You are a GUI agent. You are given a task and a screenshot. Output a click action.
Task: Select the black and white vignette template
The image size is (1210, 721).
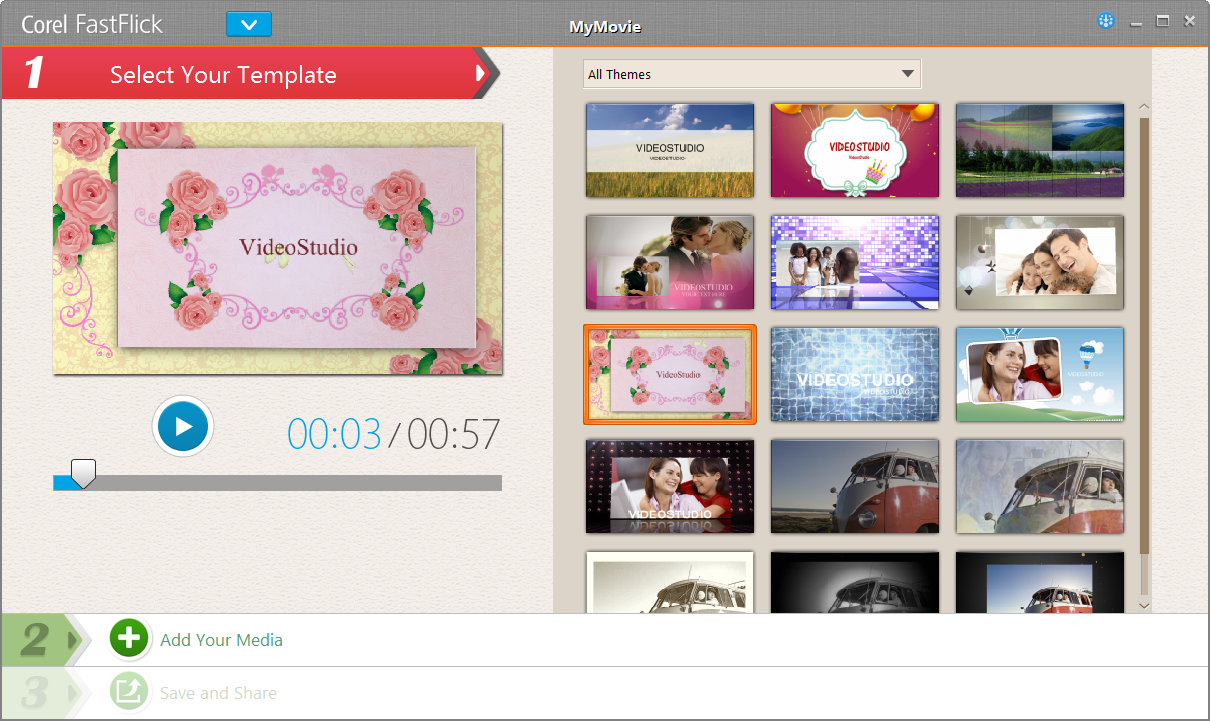[855, 582]
